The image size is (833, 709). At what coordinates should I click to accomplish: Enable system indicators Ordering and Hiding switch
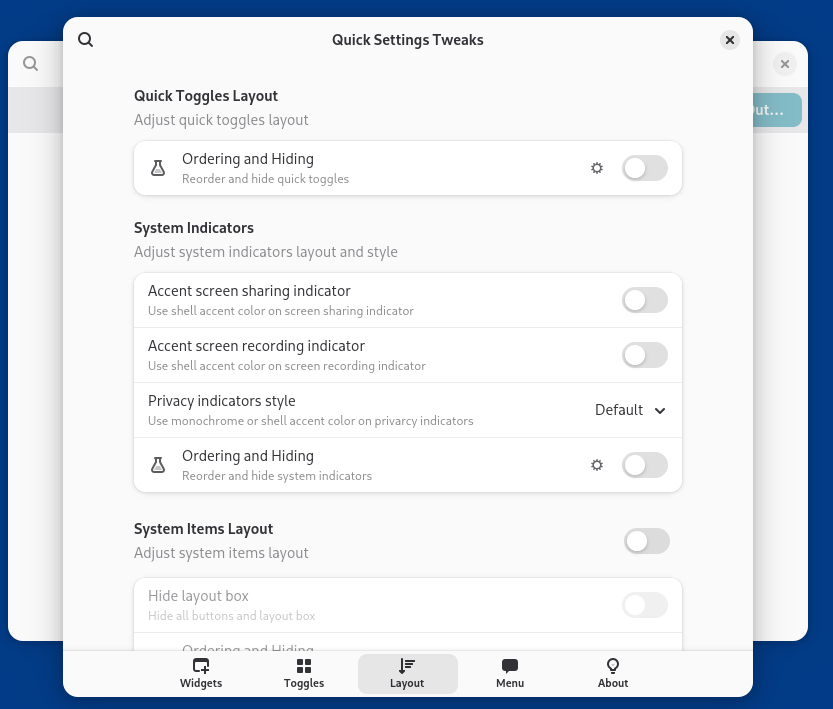pyautogui.click(x=645, y=465)
